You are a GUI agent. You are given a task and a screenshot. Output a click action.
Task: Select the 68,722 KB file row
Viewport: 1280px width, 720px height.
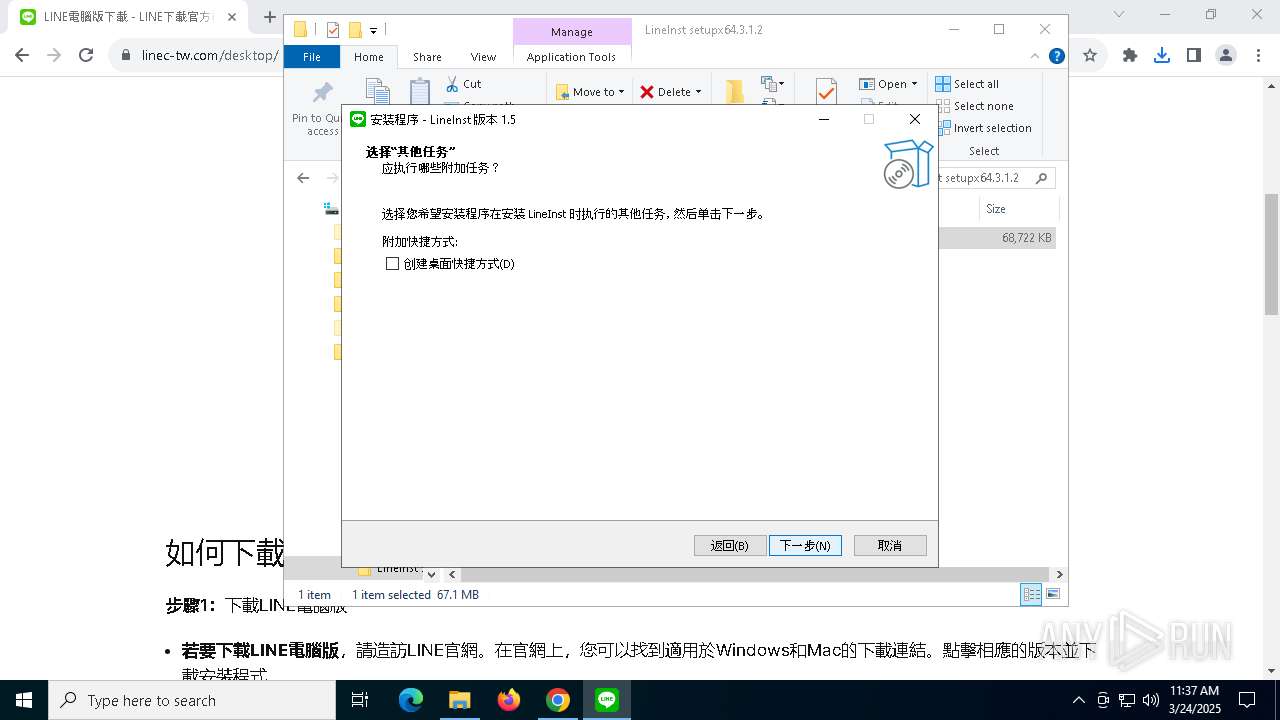[998, 238]
